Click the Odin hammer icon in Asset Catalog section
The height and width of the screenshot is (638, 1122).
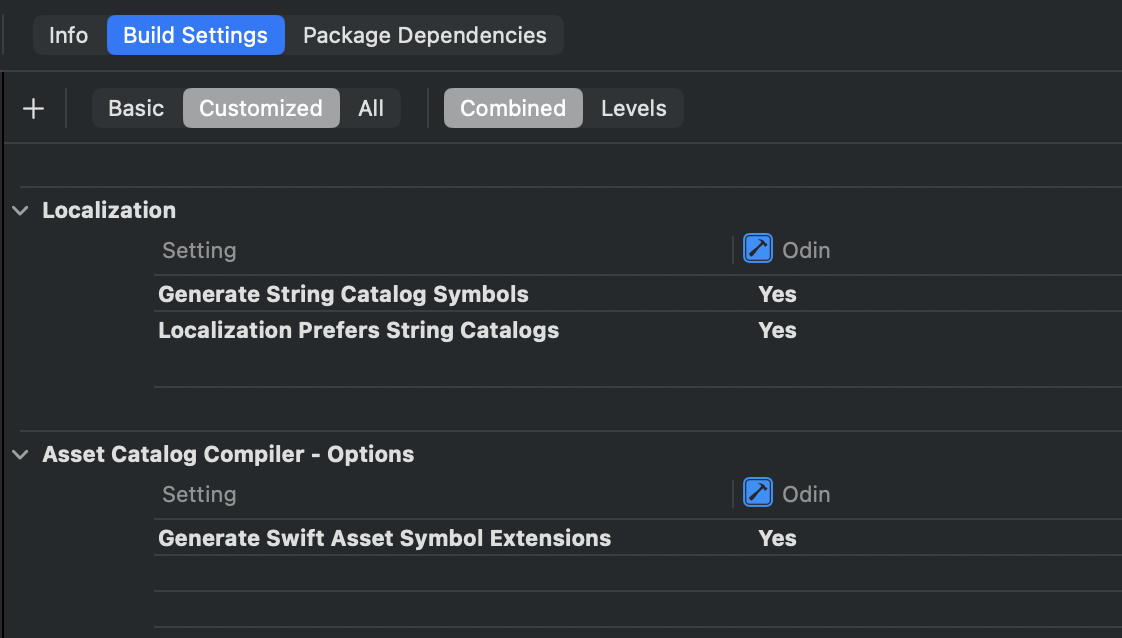click(x=758, y=493)
